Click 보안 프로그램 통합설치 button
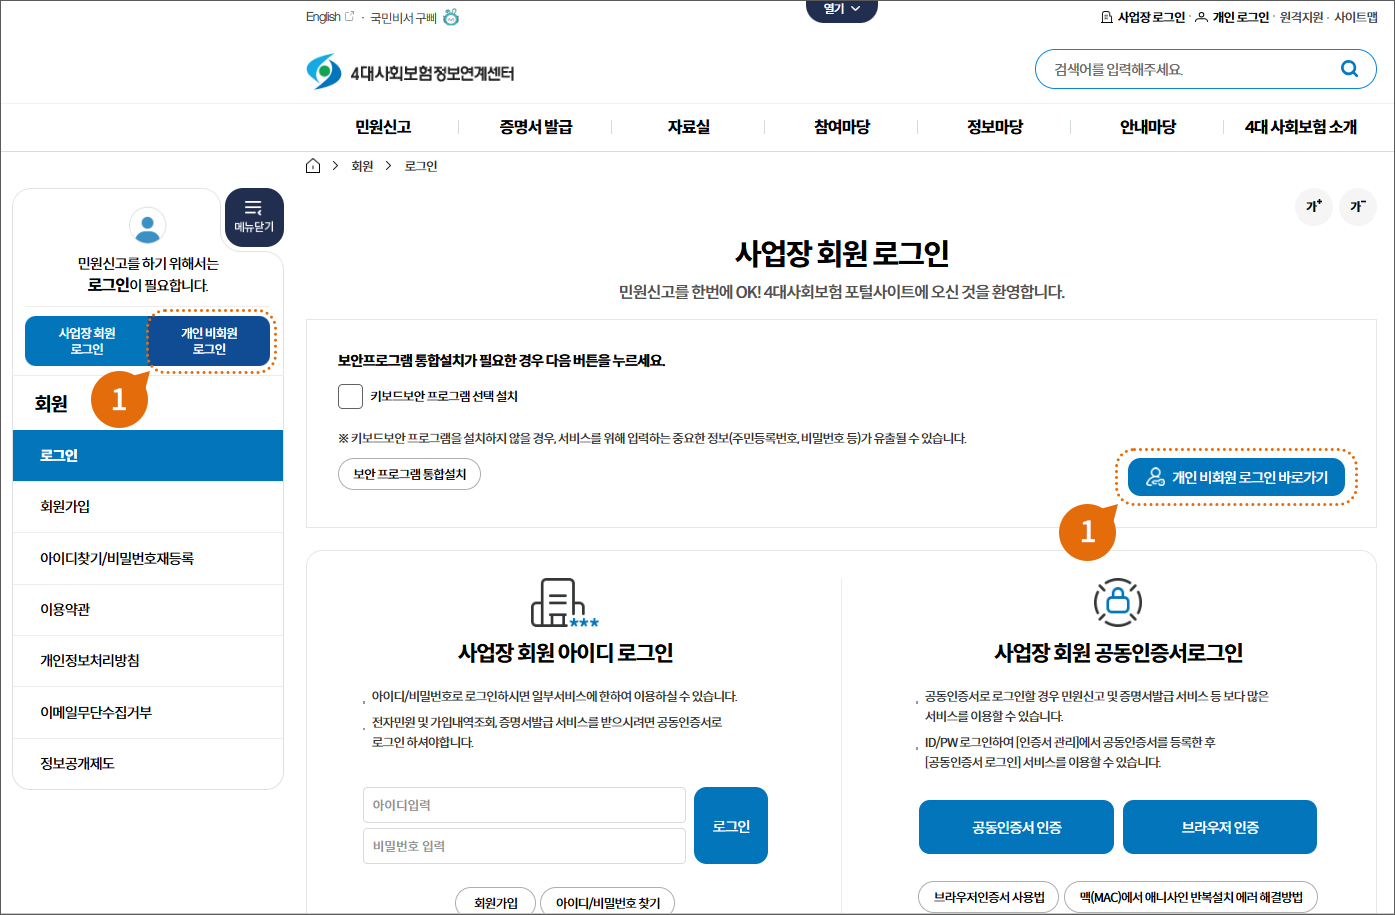The height and width of the screenshot is (915, 1395). pyautogui.click(x=410, y=474)
